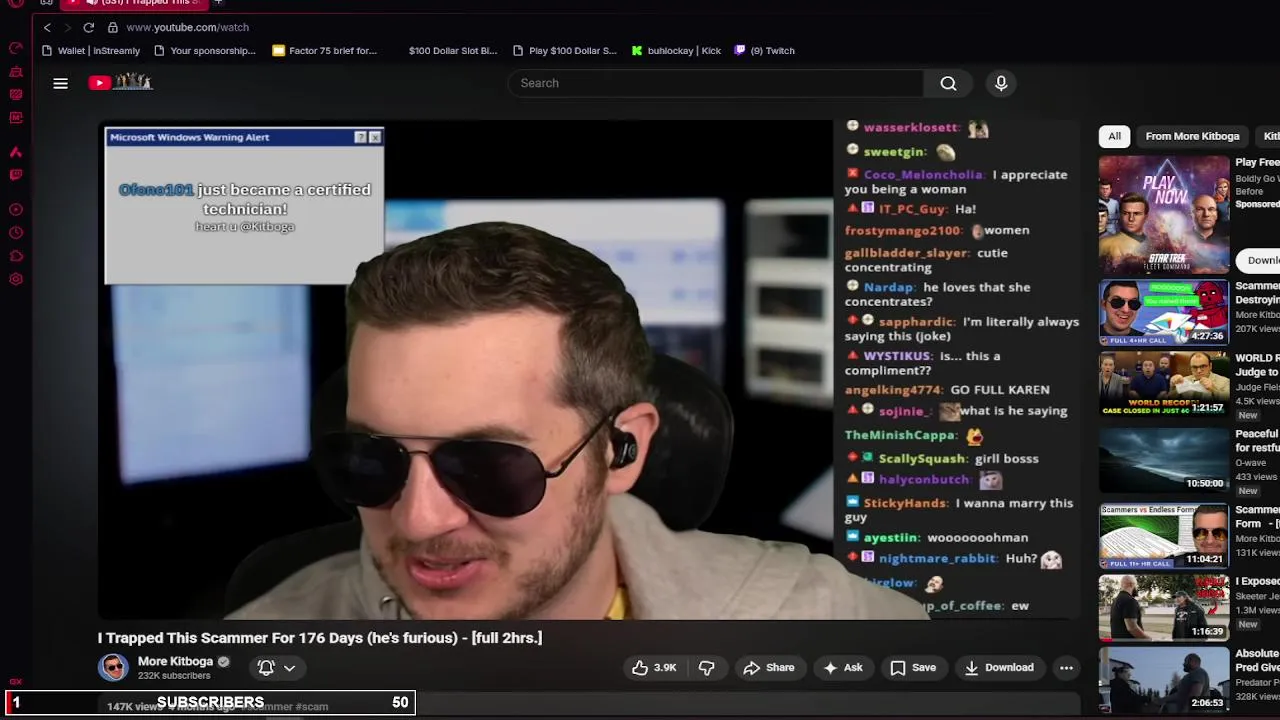The image size is (1280, 720).
Task: Open settings gear in Opera sidebar
Action: tap(16, 279)
